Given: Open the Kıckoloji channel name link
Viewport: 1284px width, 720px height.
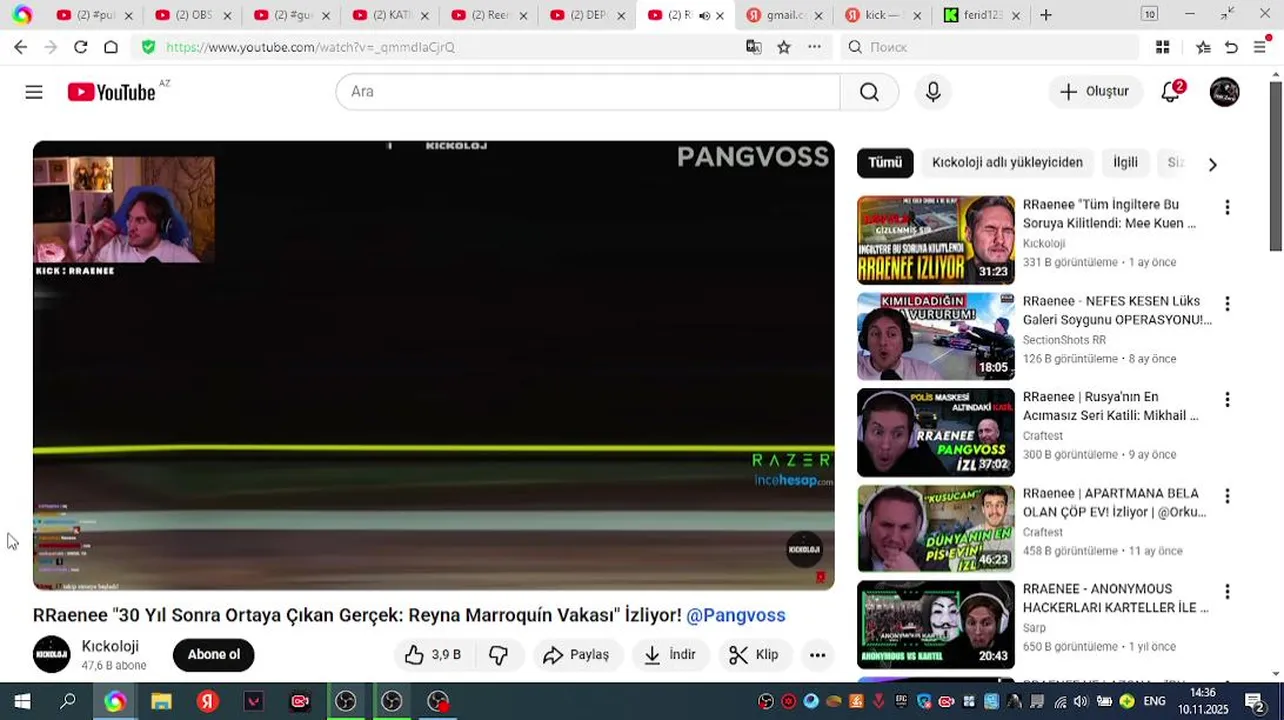Looking at the screenshot, I should pos(110,647).
